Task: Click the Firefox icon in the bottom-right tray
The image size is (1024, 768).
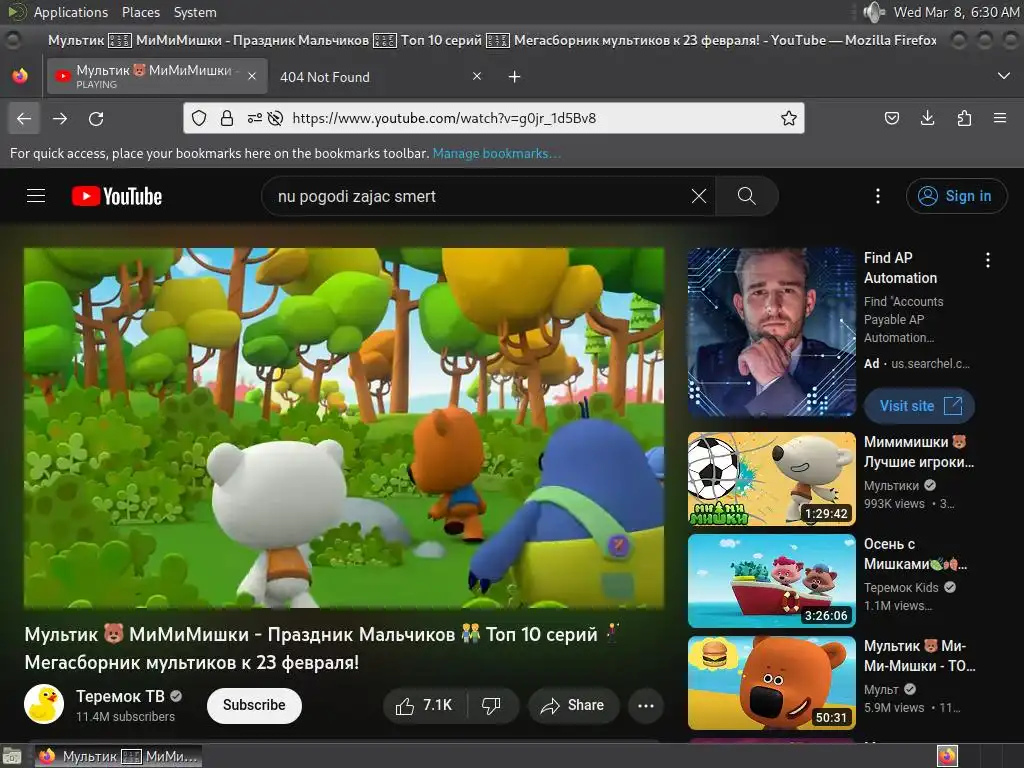Action: click(947, 756)
